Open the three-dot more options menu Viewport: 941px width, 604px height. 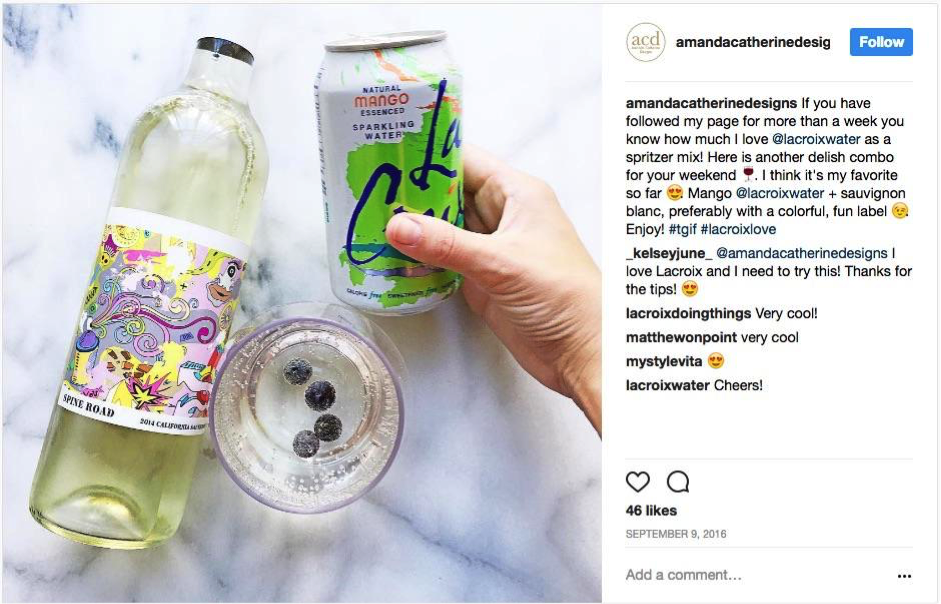click(904, 576)
